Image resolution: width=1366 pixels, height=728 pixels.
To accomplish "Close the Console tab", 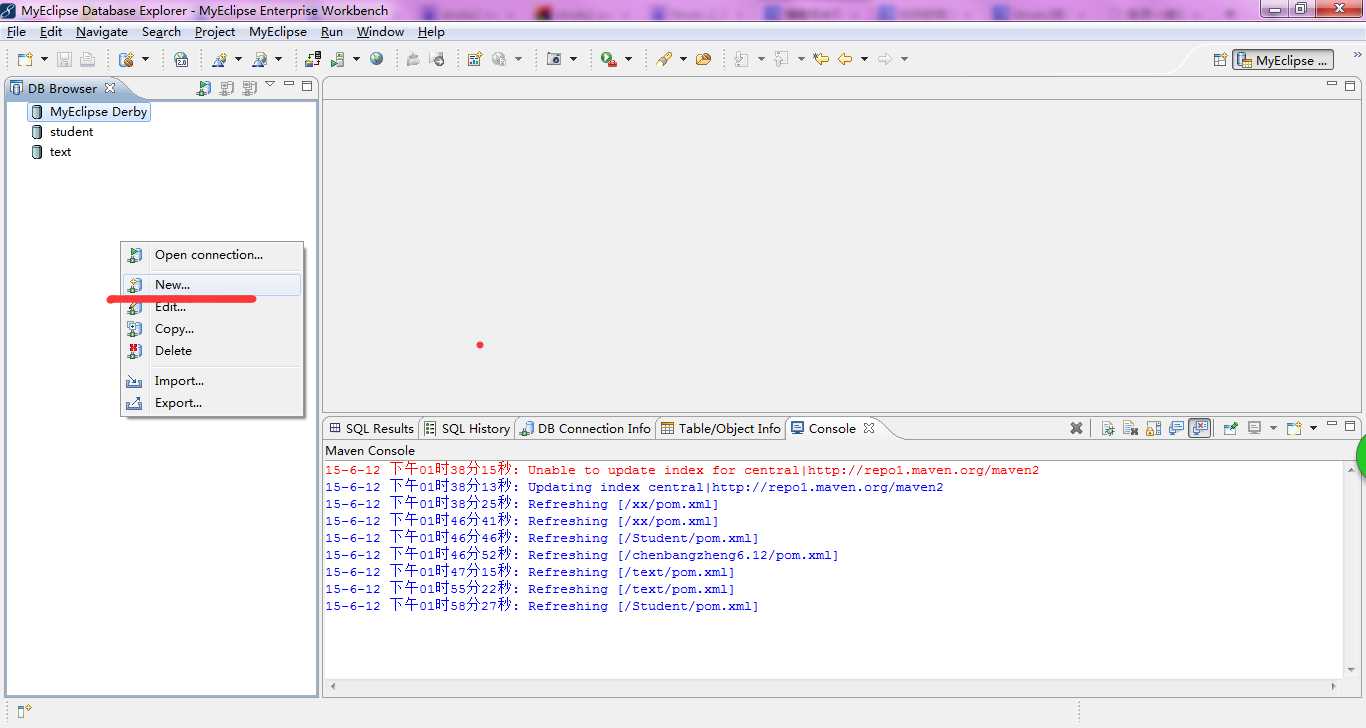I will point(869,428).
